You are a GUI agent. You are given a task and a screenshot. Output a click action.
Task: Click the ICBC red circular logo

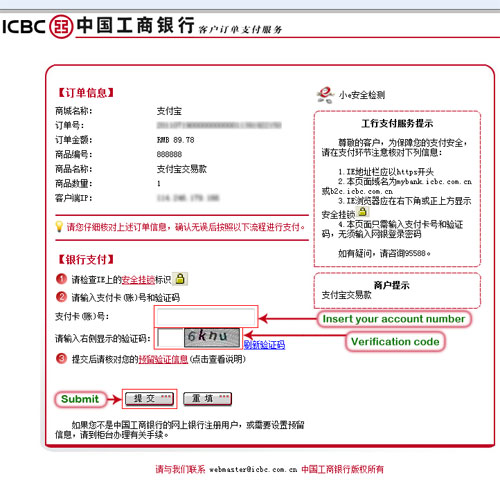(x=61, y=26)
